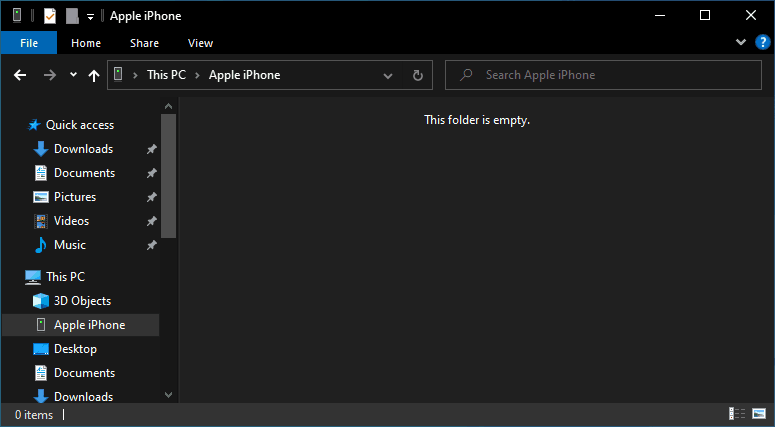Switch to the View ribbon tab

201,43
